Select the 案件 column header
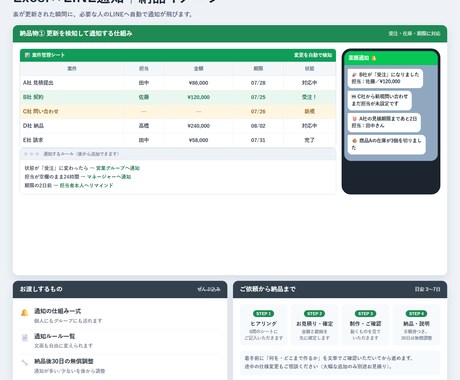The width and height of the screenshot is (460, 380). click(x=72, y=69)
